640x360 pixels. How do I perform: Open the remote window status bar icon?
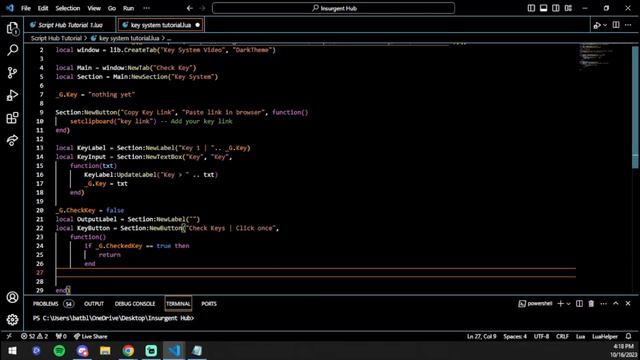(x=9, y=336)
